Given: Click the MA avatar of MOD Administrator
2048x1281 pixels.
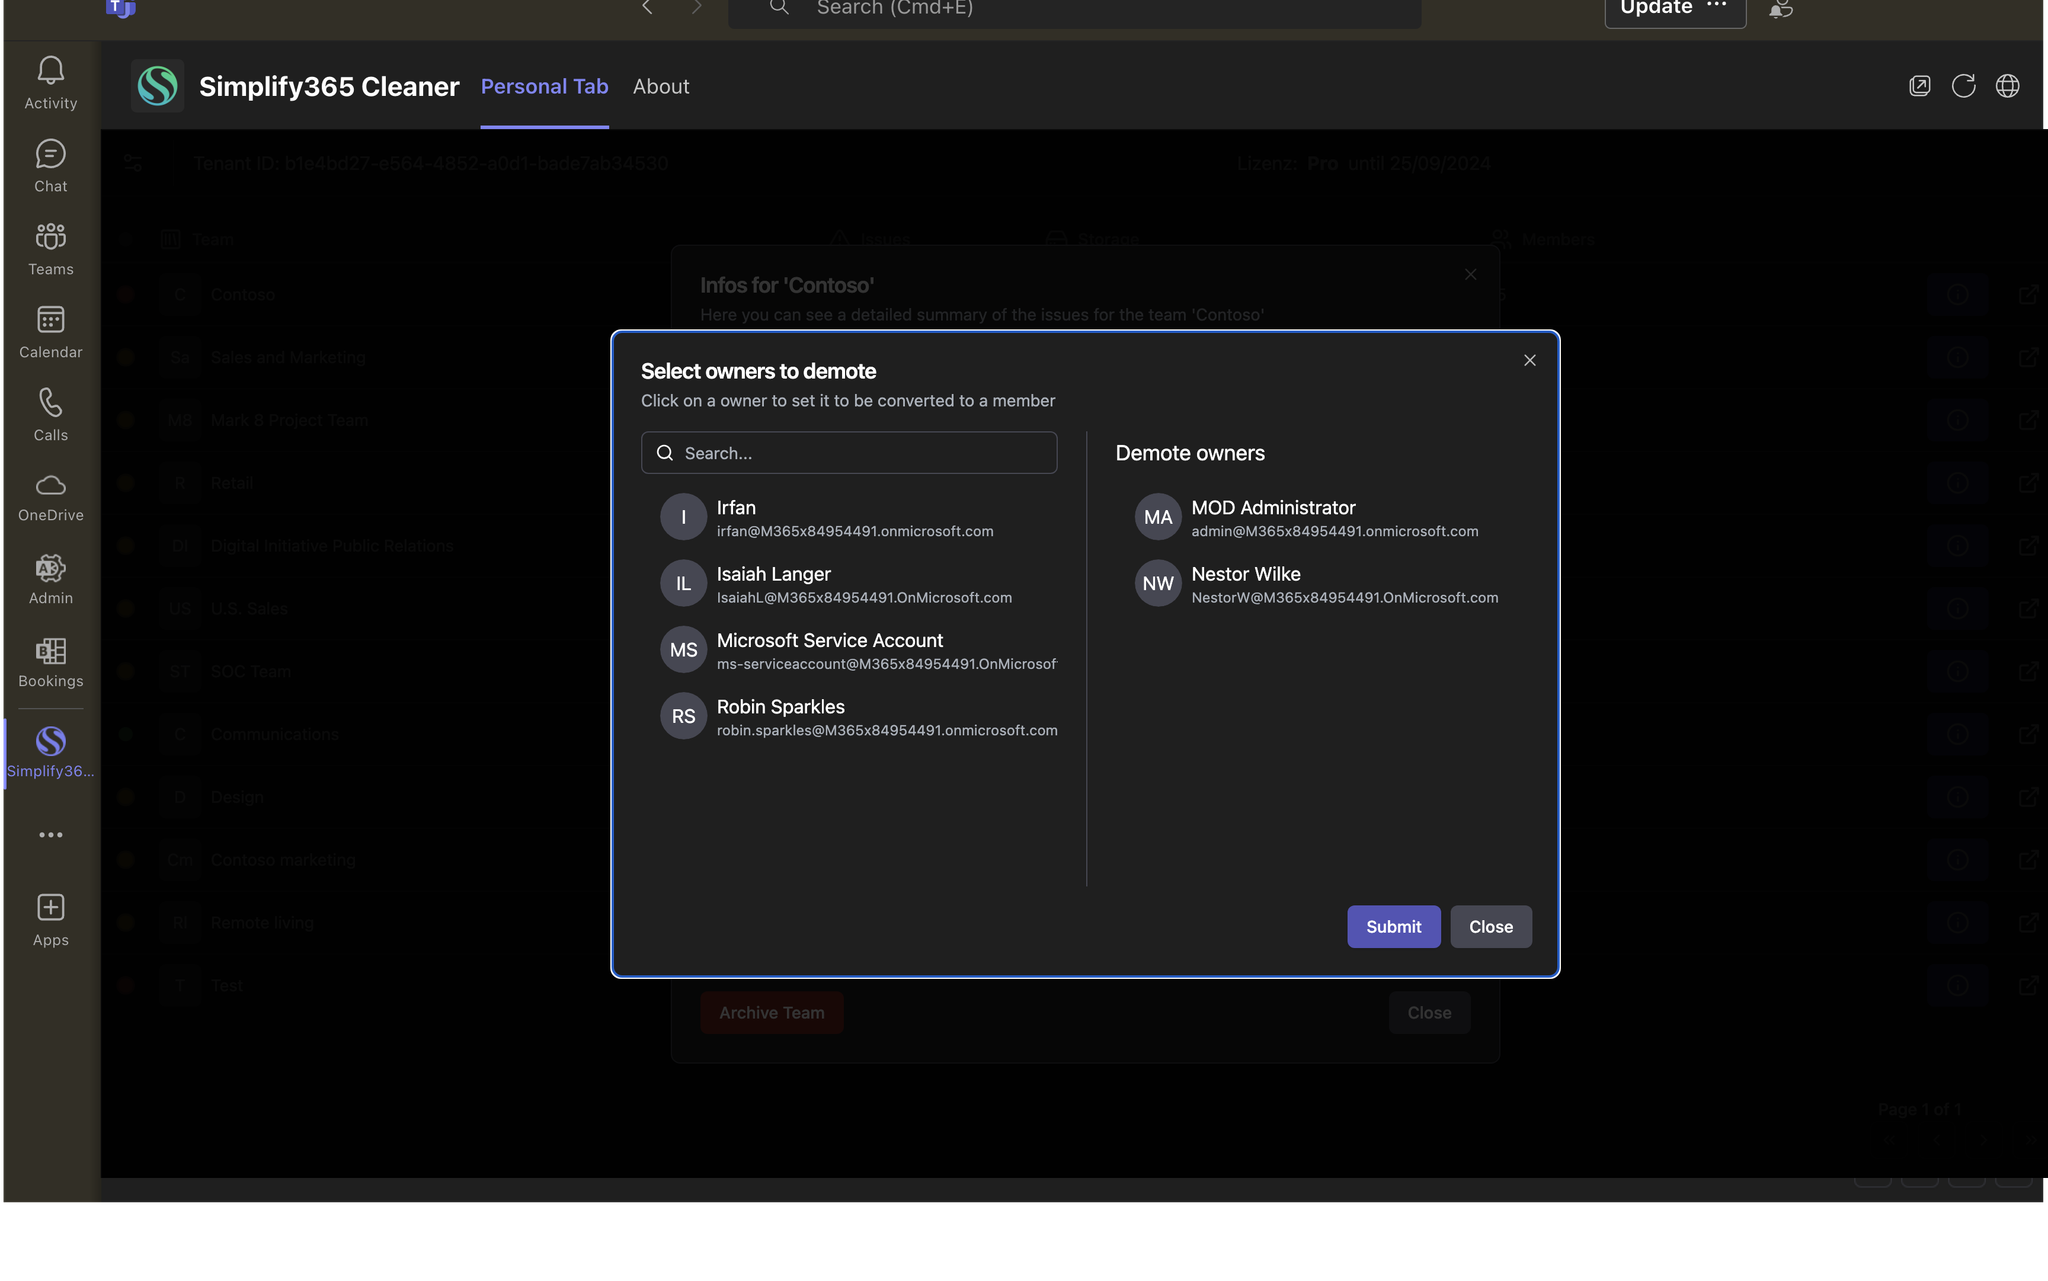Looking at the screenshot, I should point(1158,518).
